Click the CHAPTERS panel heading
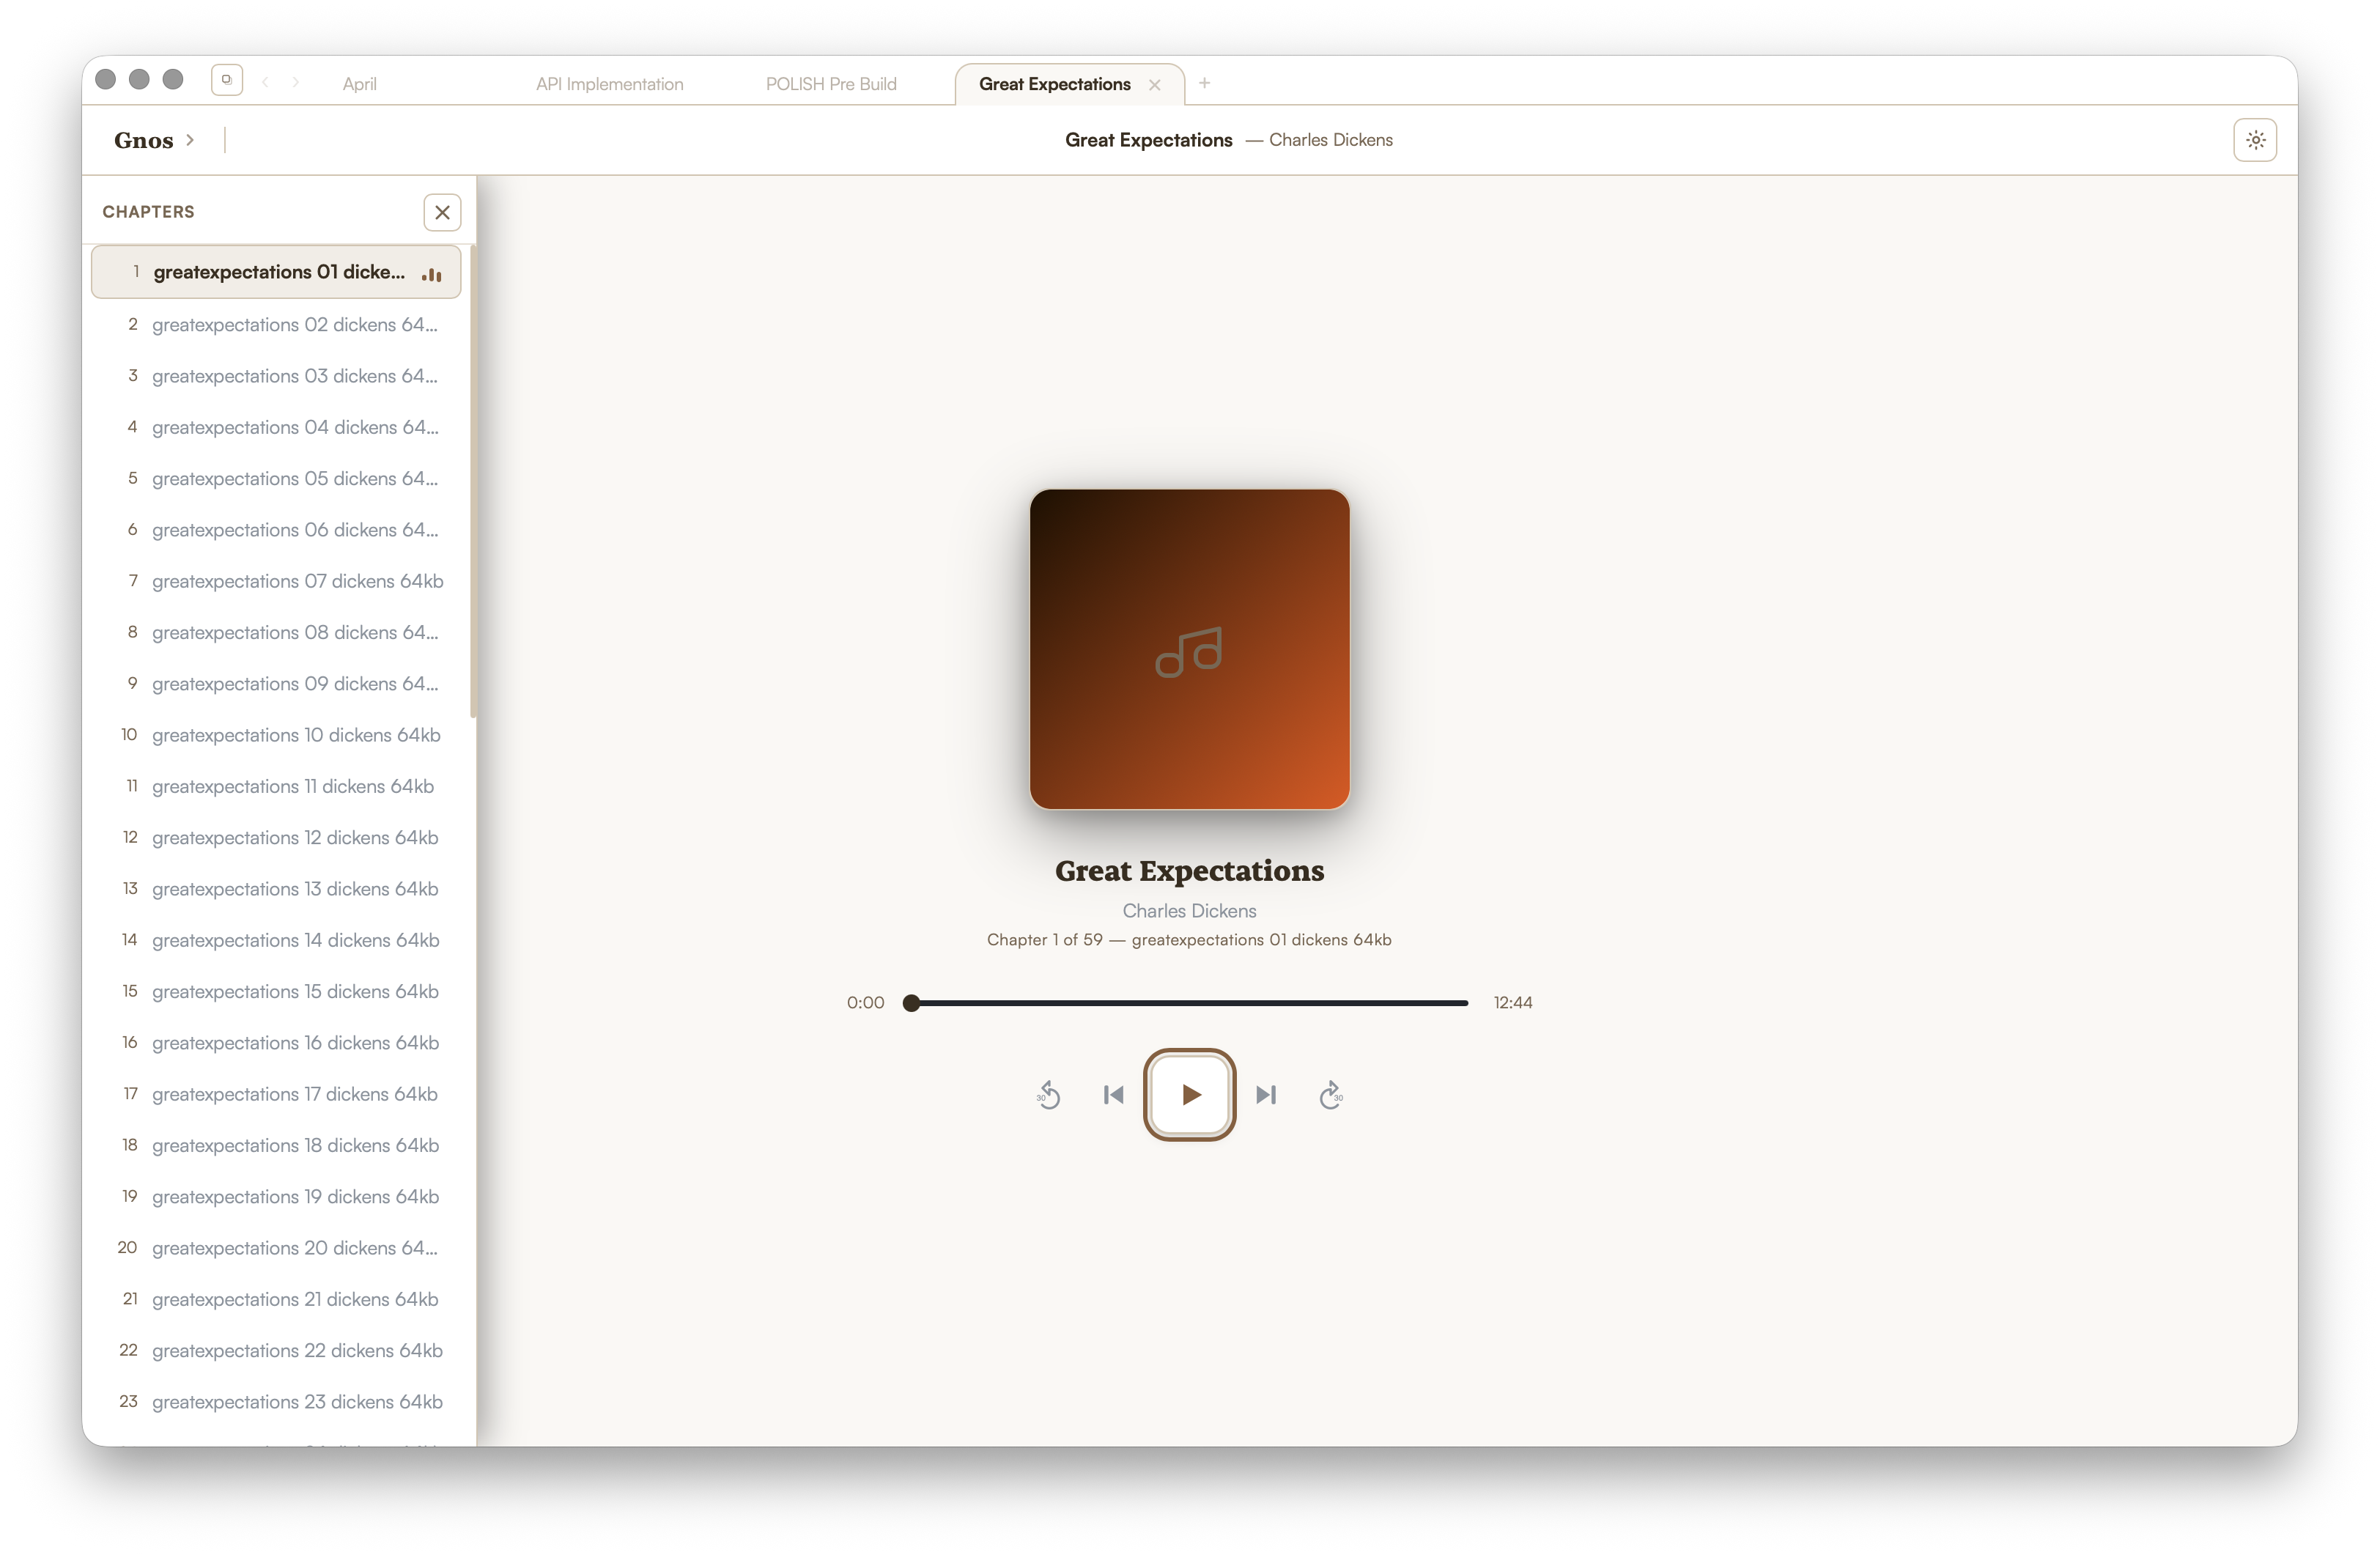The image size is (2380, 1555). pyautogui.click(x=148, y=212)
